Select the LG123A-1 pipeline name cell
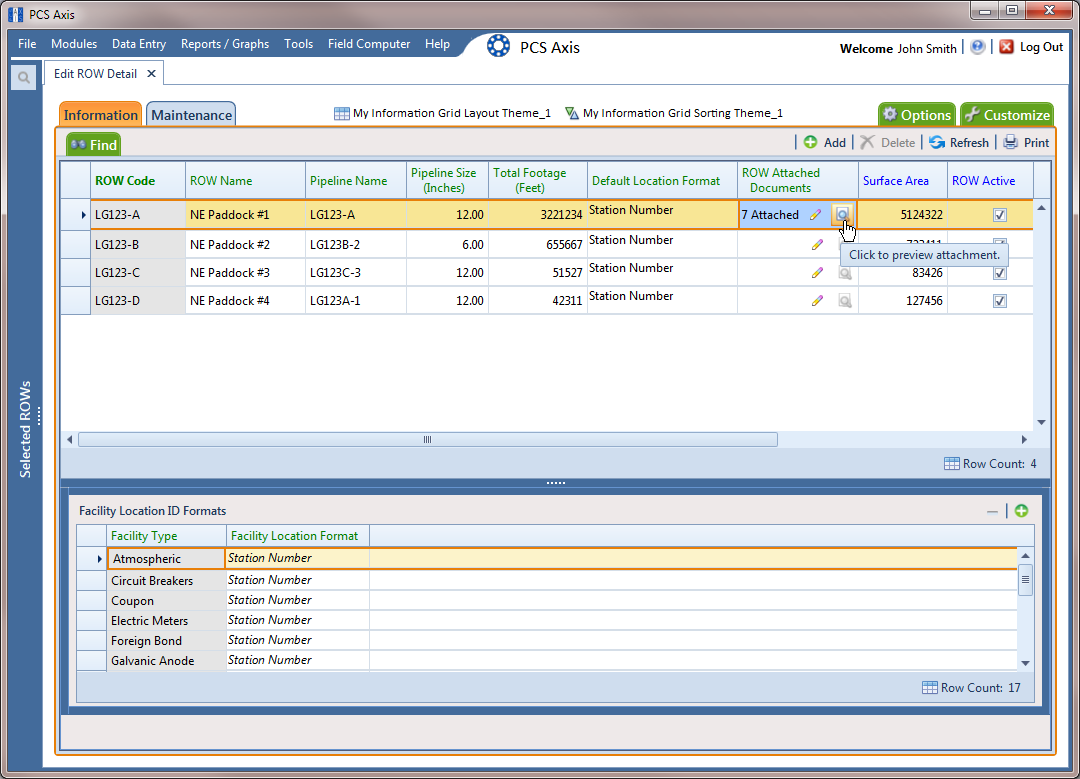Viewport: 1080px width, 779px height. click(355, 301)
